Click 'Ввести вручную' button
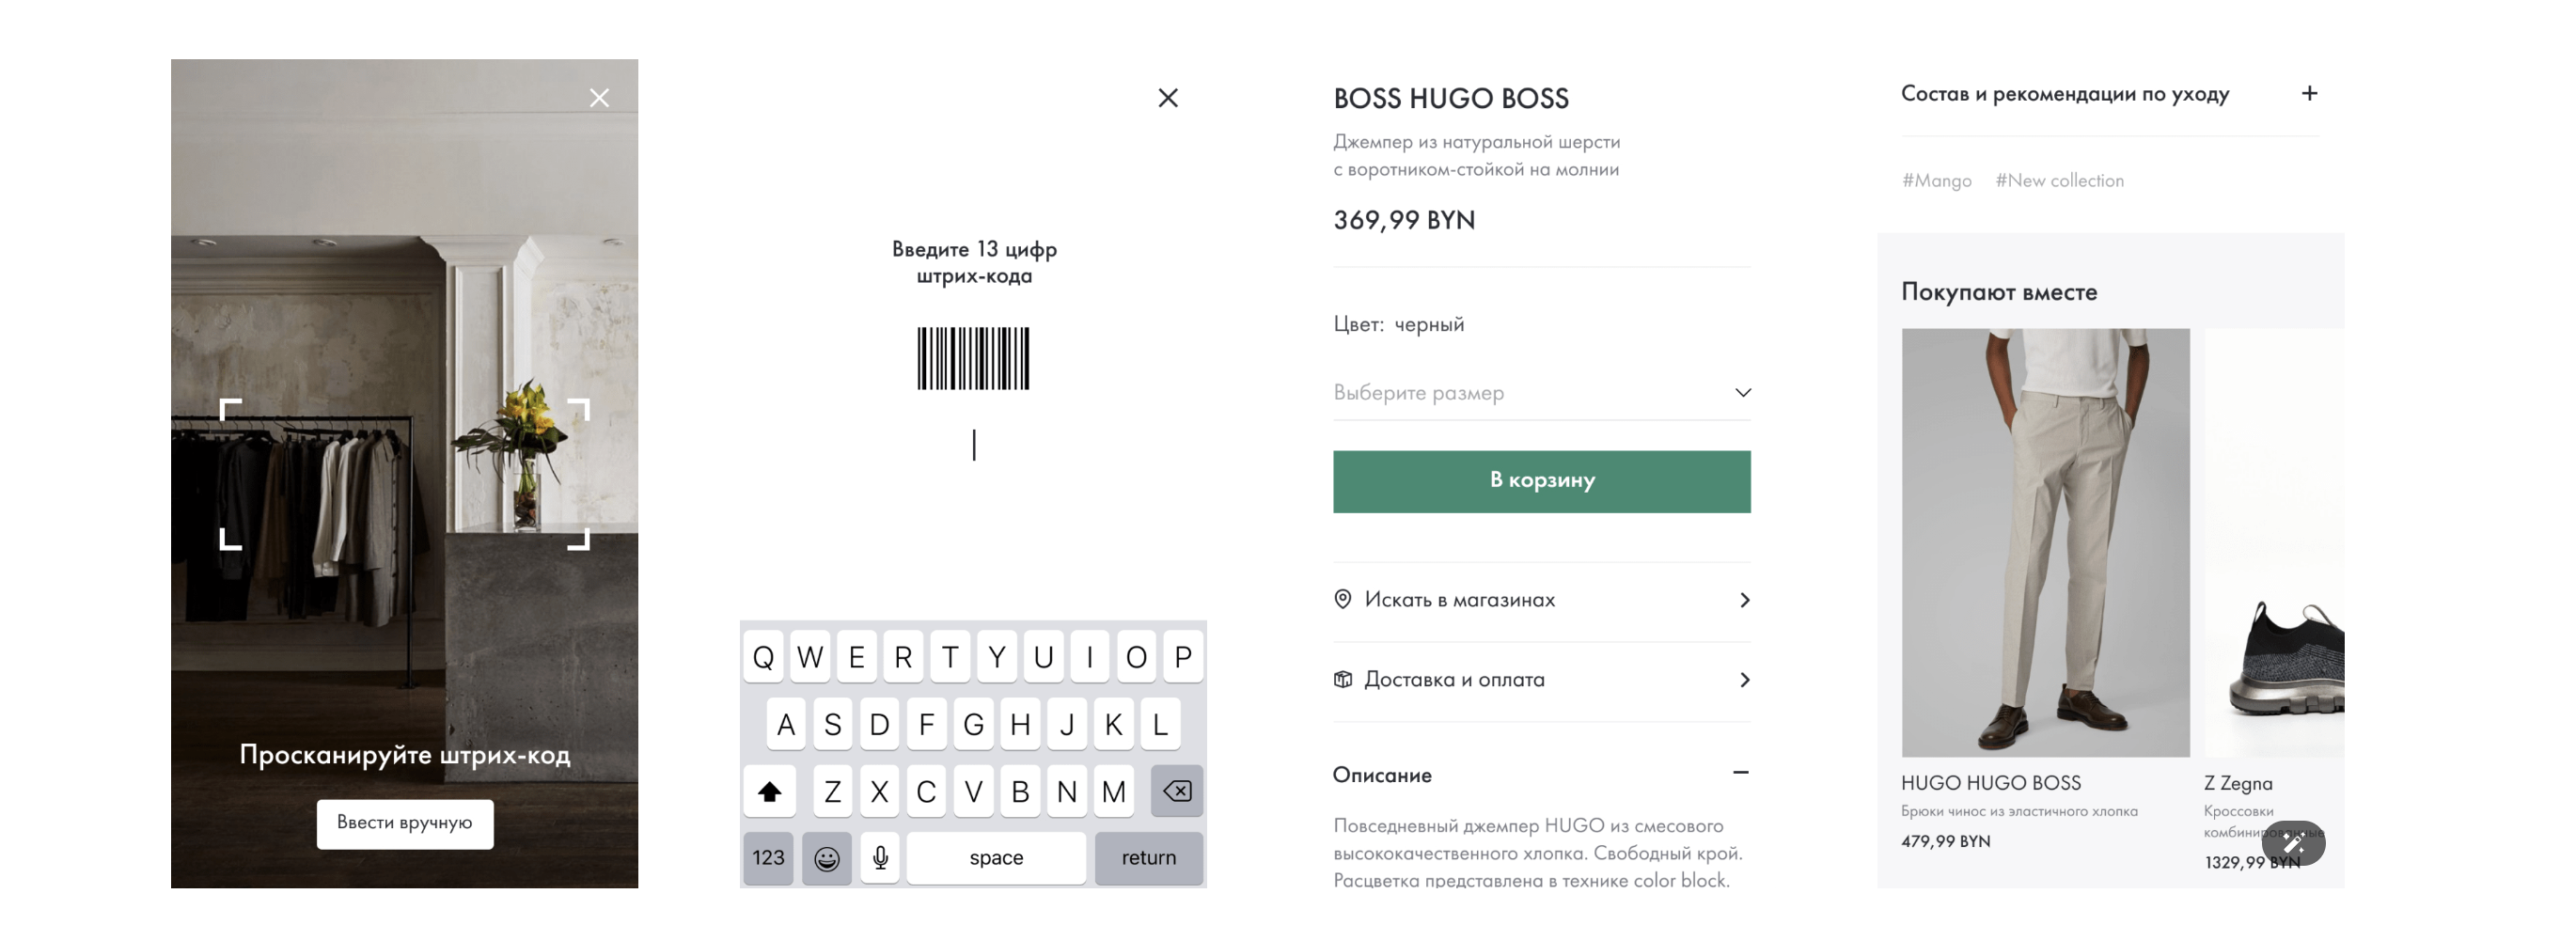The image size is (2576, 925). (405, 823)
